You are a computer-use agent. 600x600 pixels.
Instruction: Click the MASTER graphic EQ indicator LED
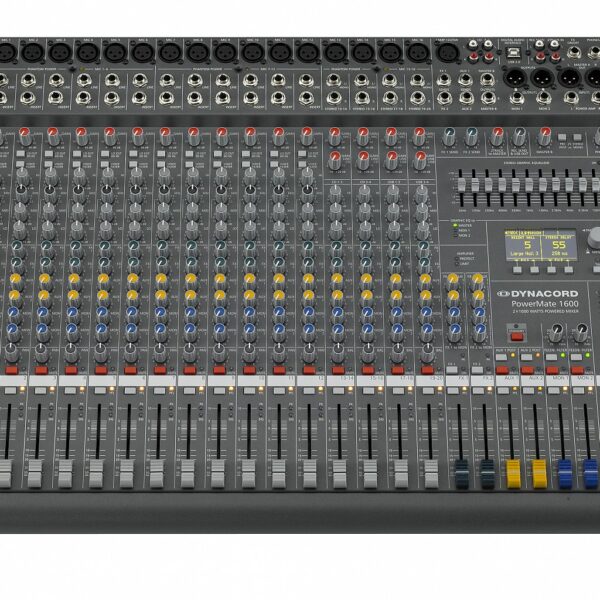tap(455, 225)
